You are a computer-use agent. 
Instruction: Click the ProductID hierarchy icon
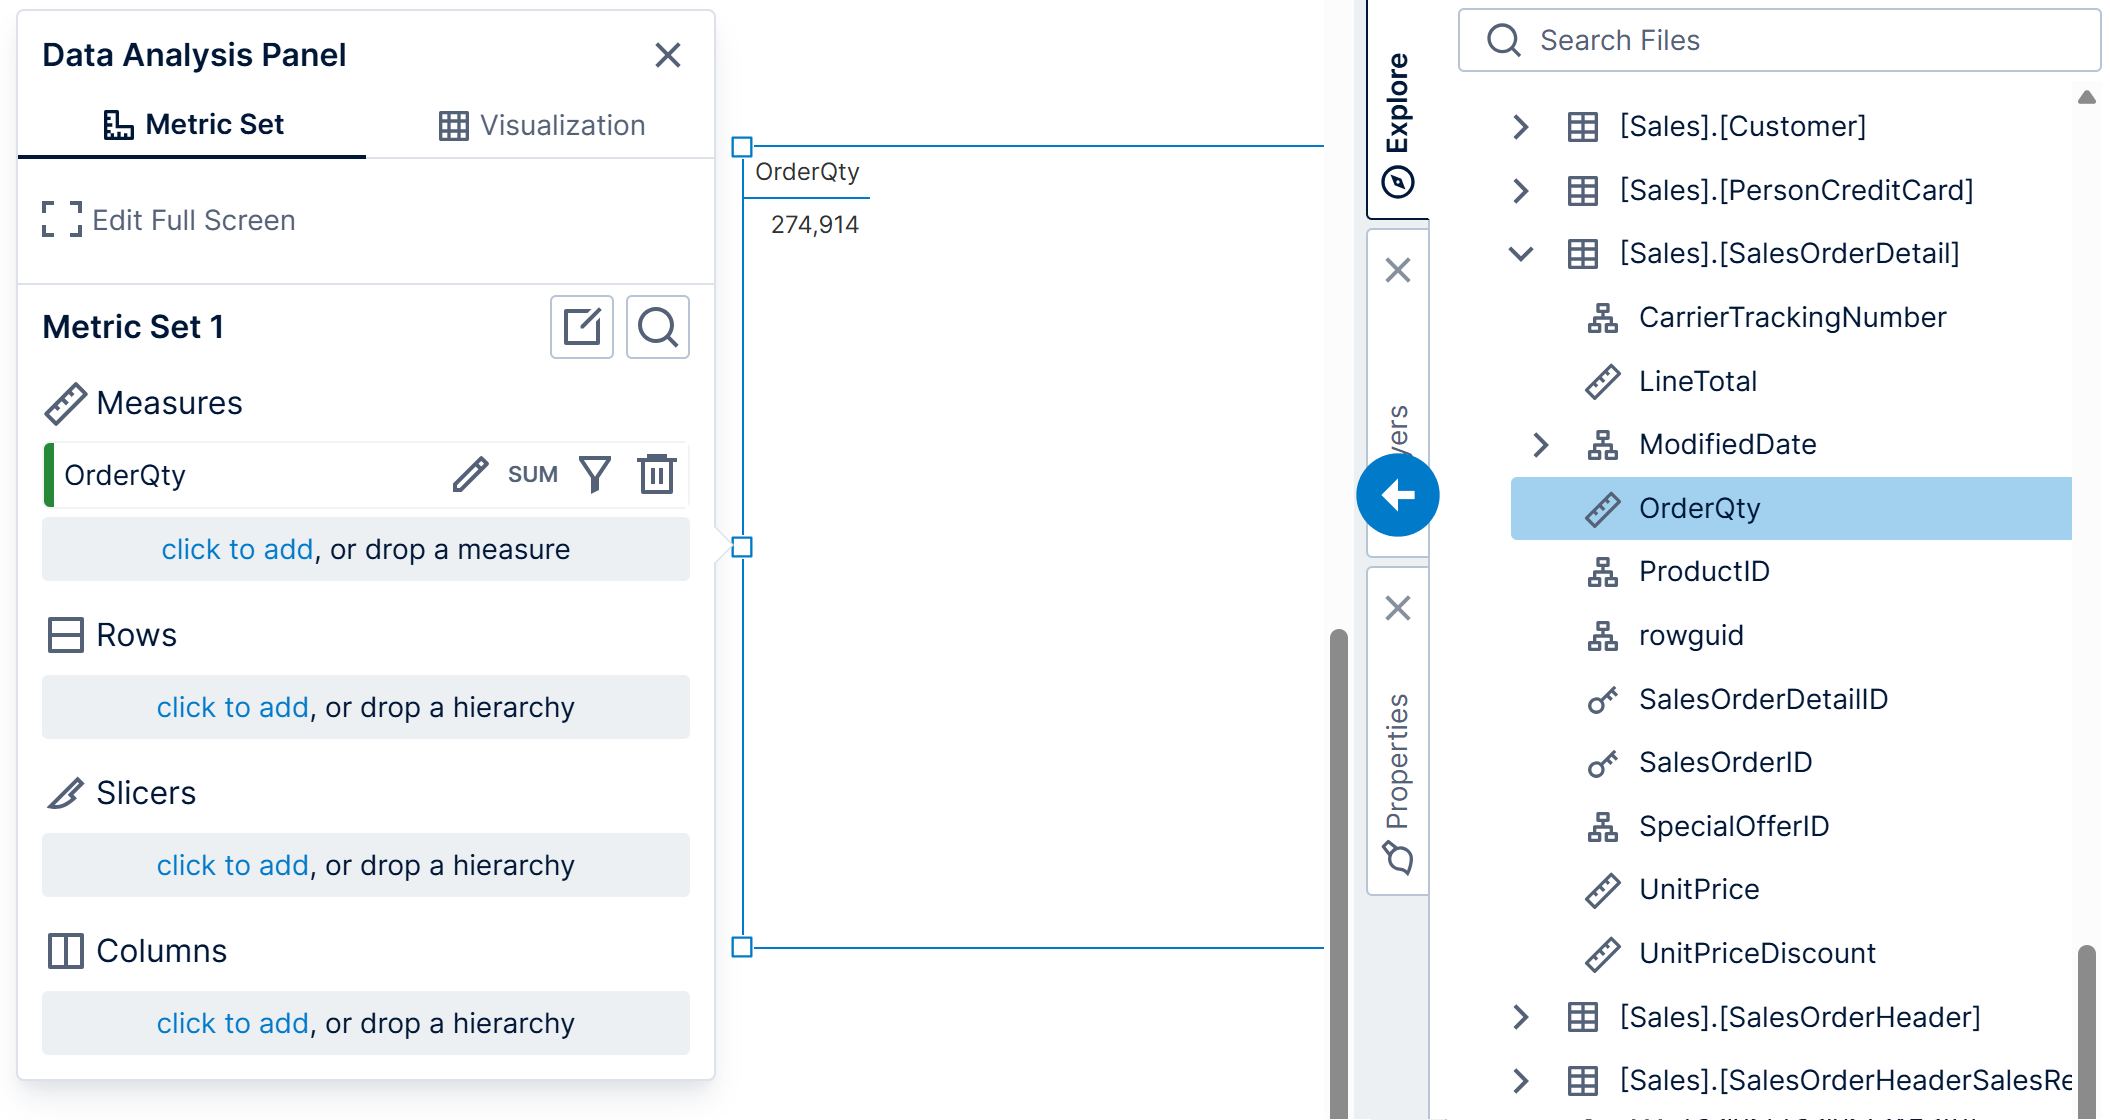(1603, 572)
